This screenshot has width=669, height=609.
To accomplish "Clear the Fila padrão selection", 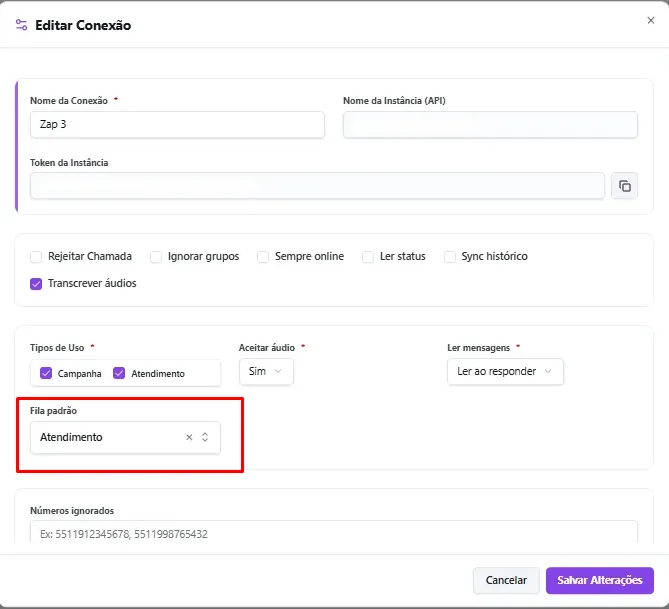I will [x=189, y=437].
